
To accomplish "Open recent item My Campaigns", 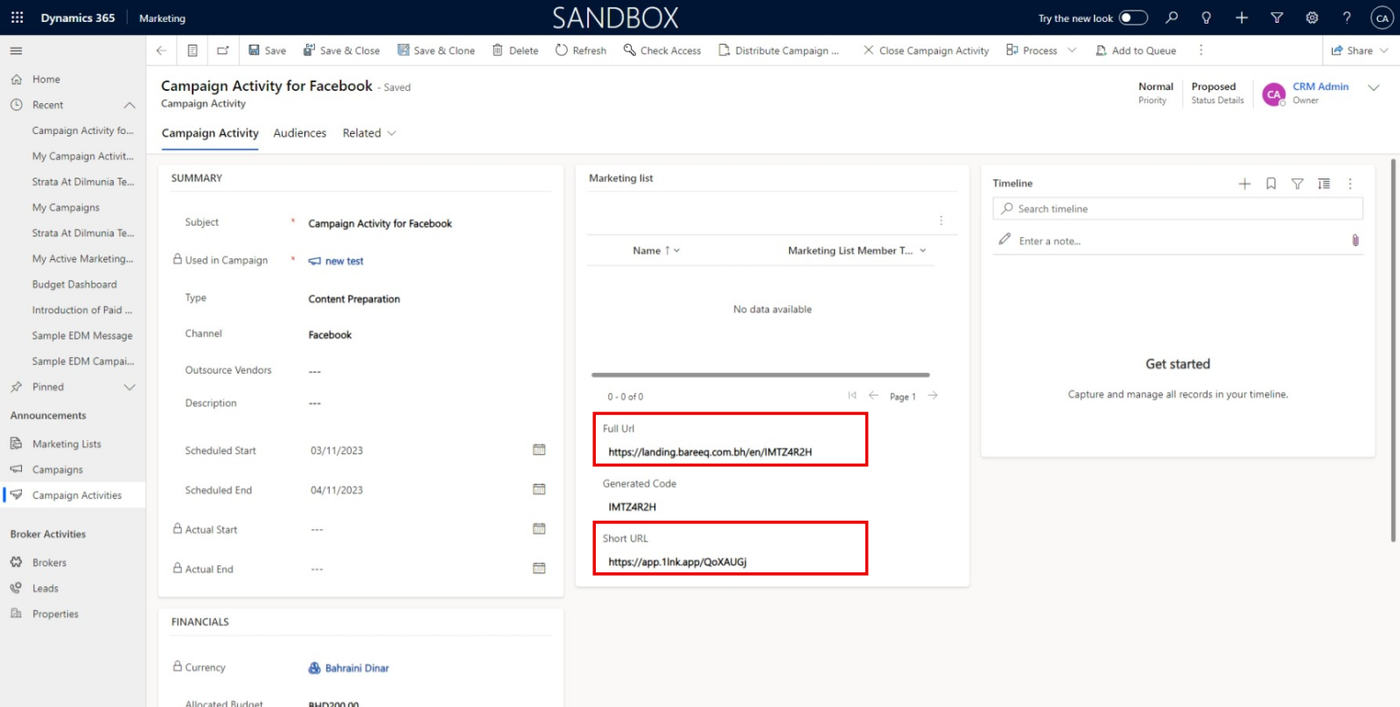I will [x=66, y=208].
